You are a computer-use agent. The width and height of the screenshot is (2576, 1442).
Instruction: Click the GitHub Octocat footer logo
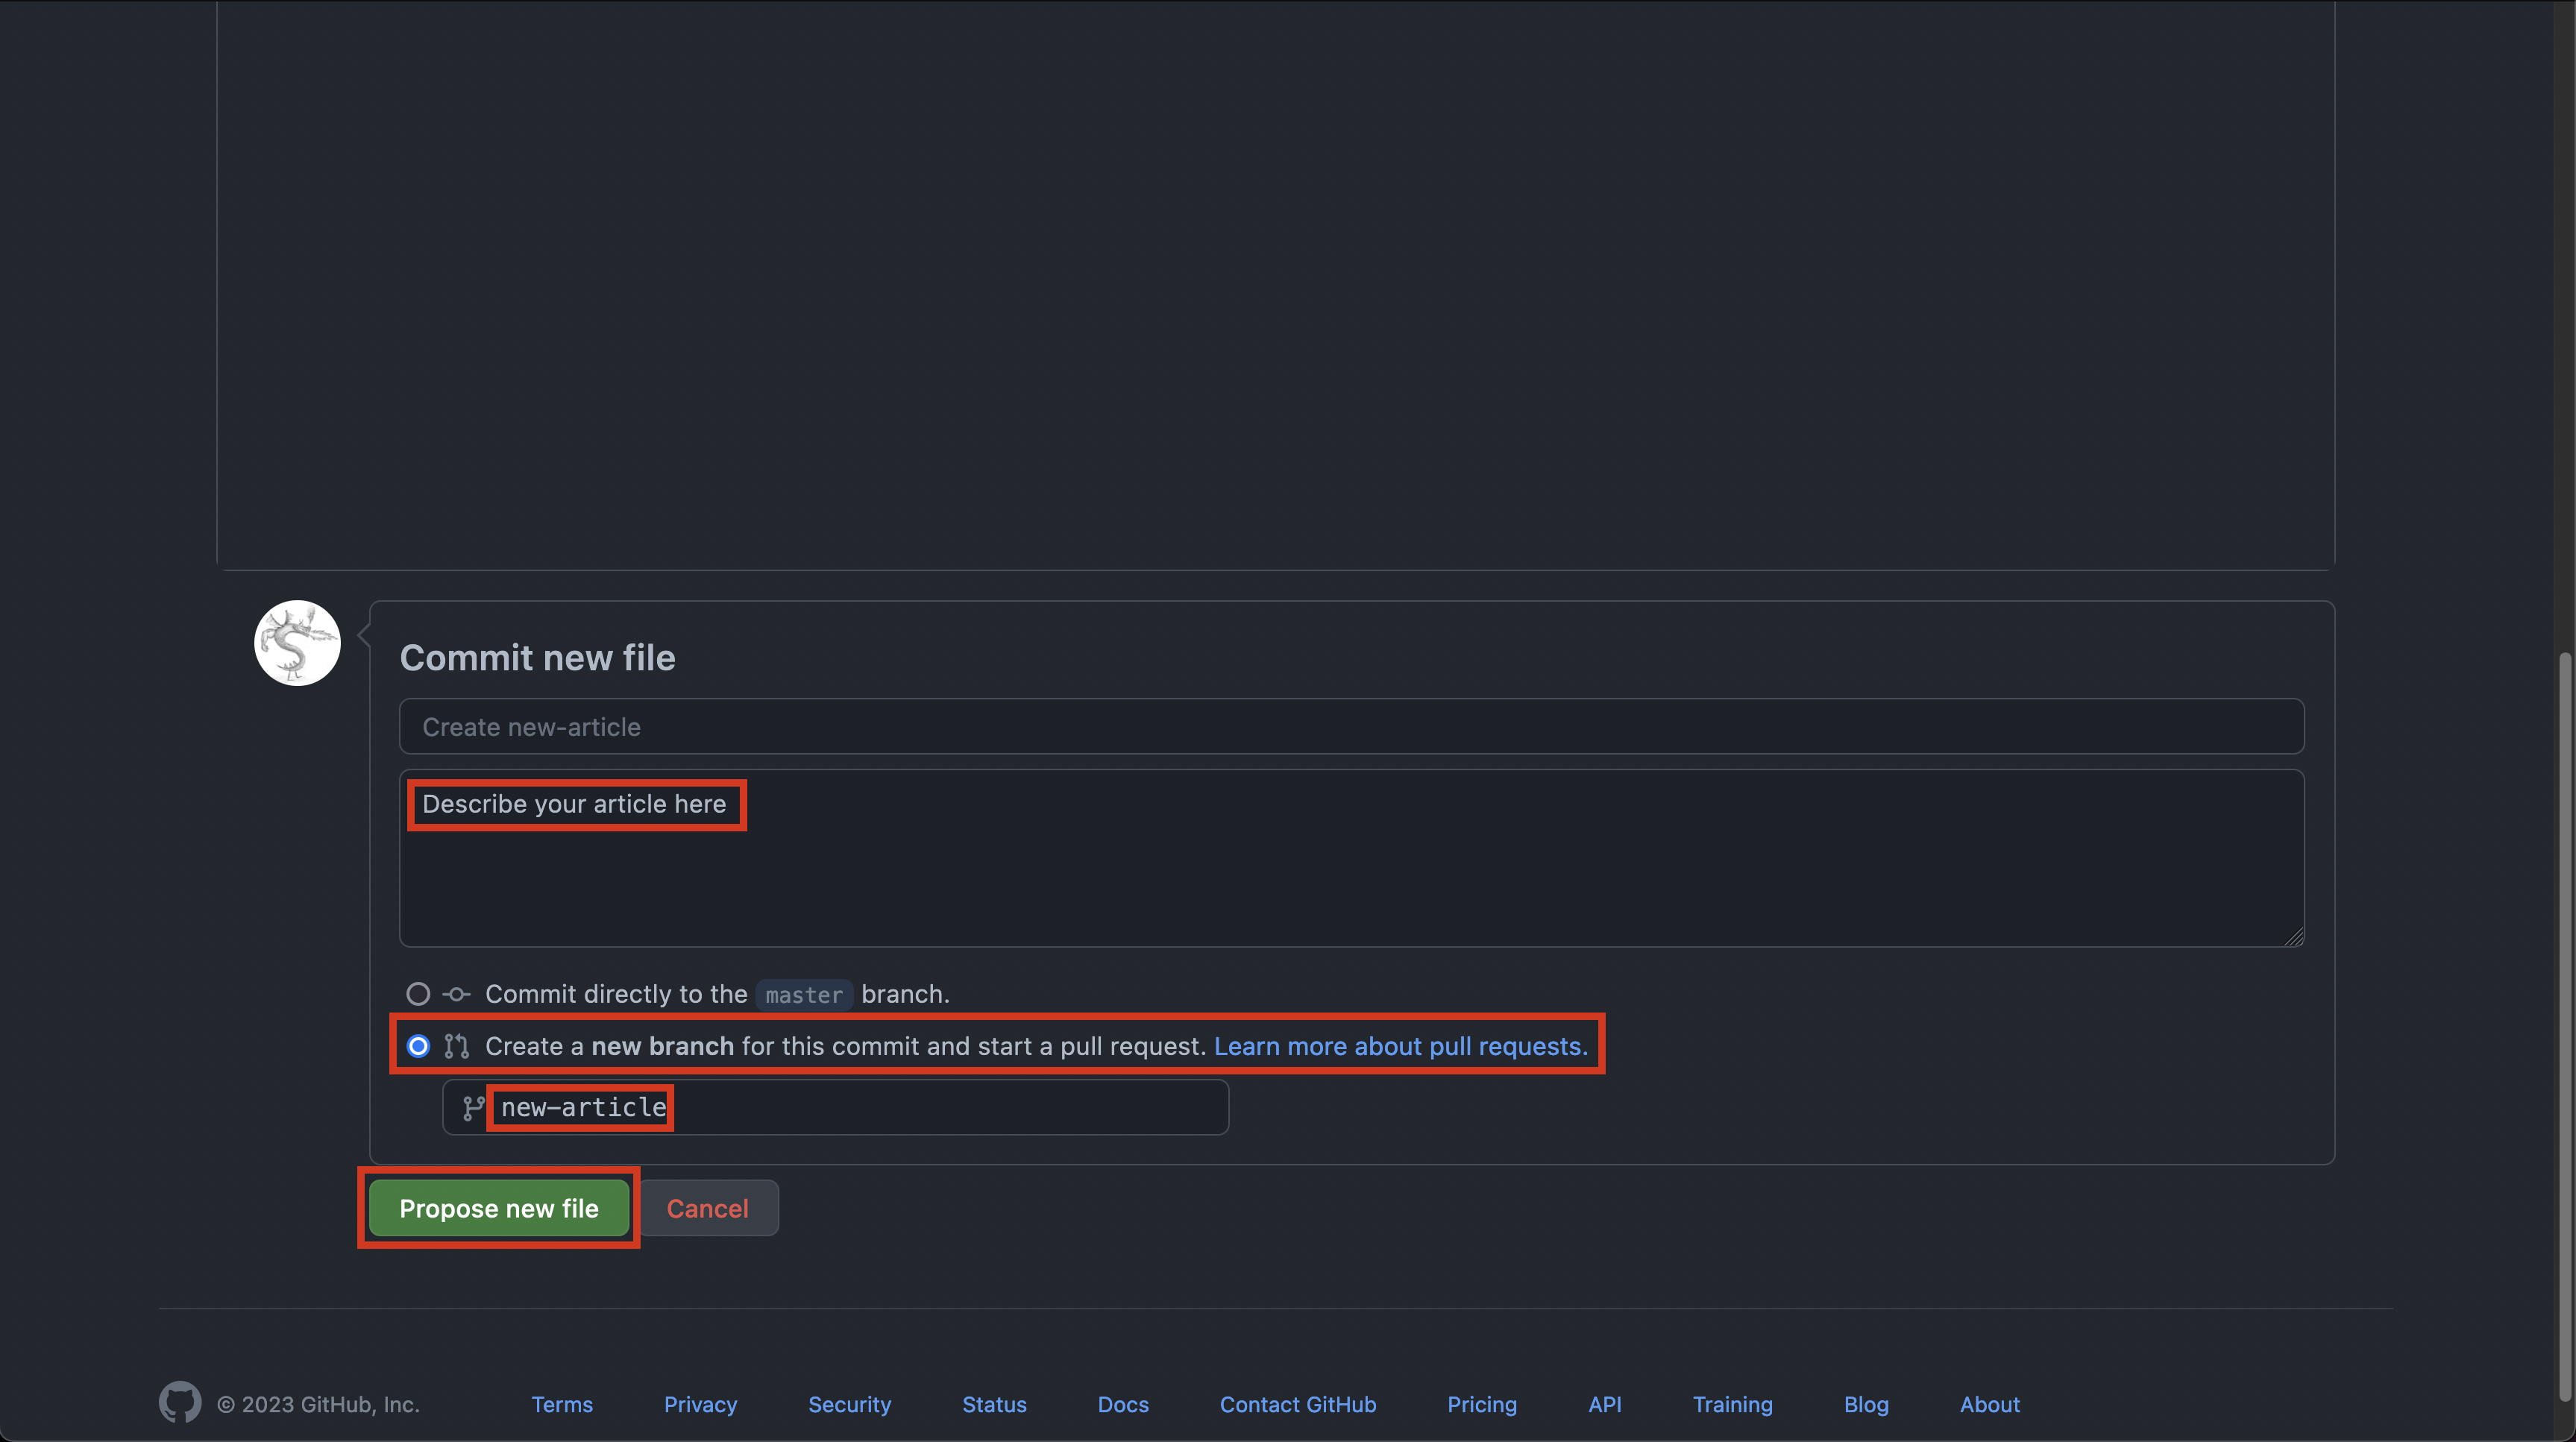coord(180,1402)
